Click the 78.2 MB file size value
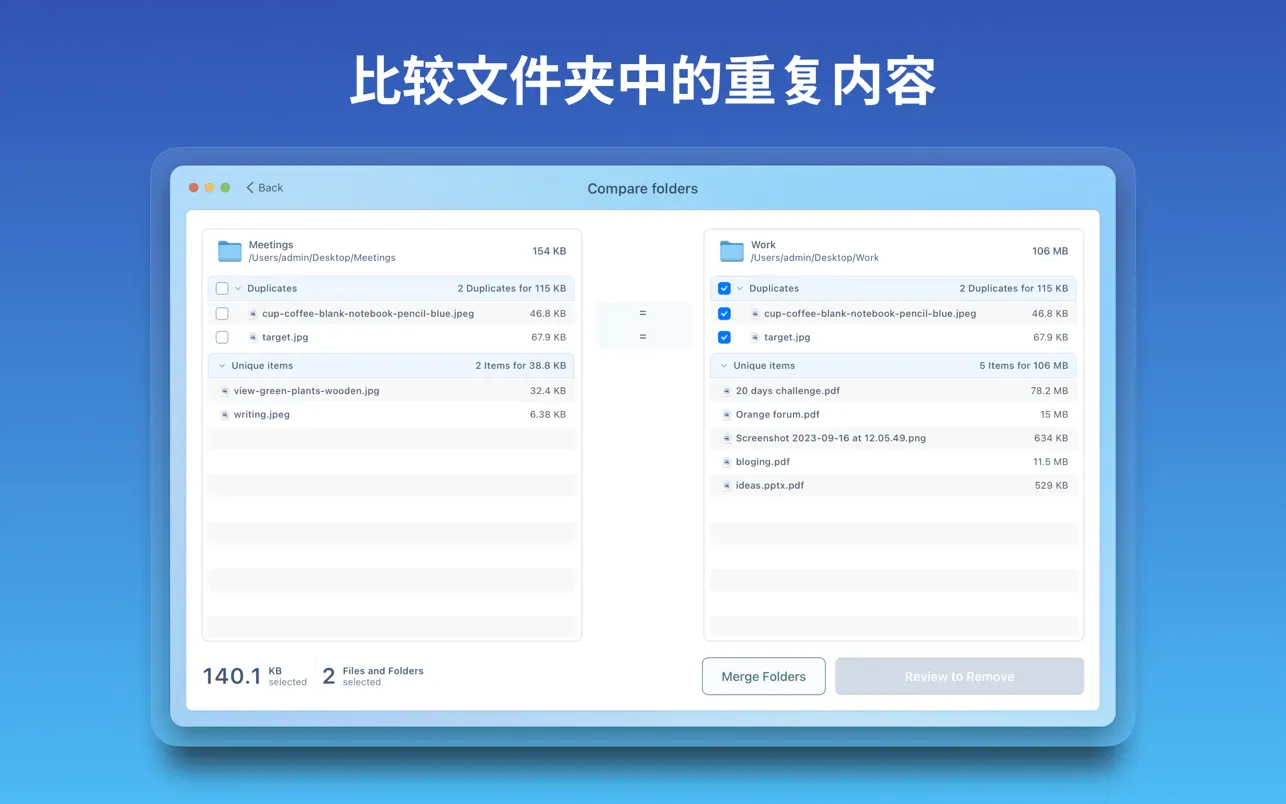The width and height of the screenshot is (1286, 804). coord(1049,391)
